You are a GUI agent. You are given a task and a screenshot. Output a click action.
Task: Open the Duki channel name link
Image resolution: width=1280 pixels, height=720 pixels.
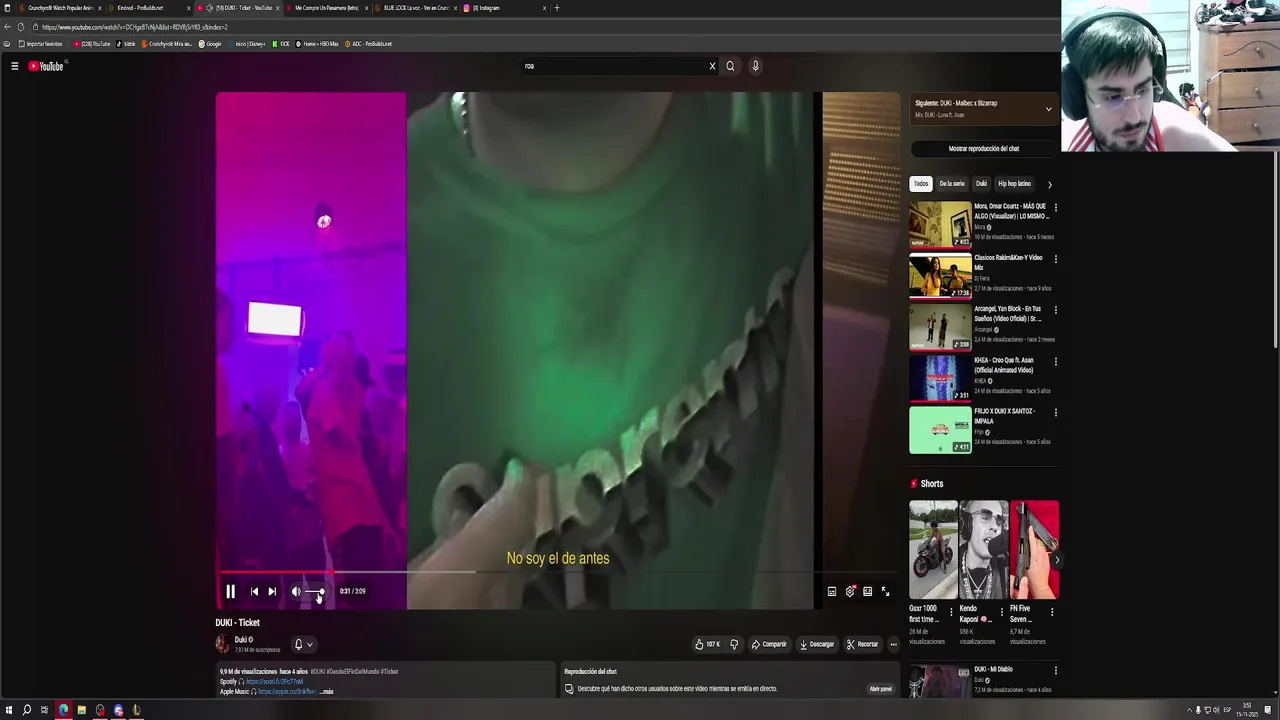[243, 640]
